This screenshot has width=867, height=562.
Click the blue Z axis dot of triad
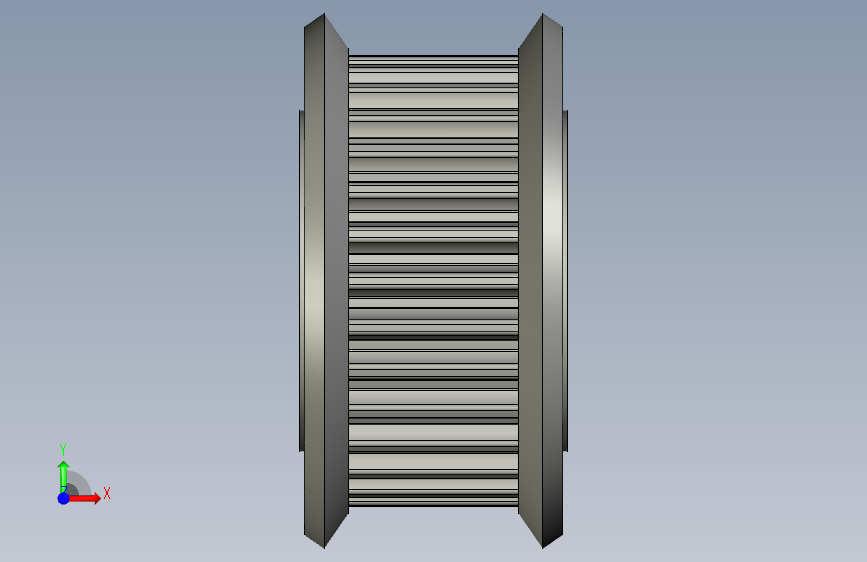tap(64, 498)
